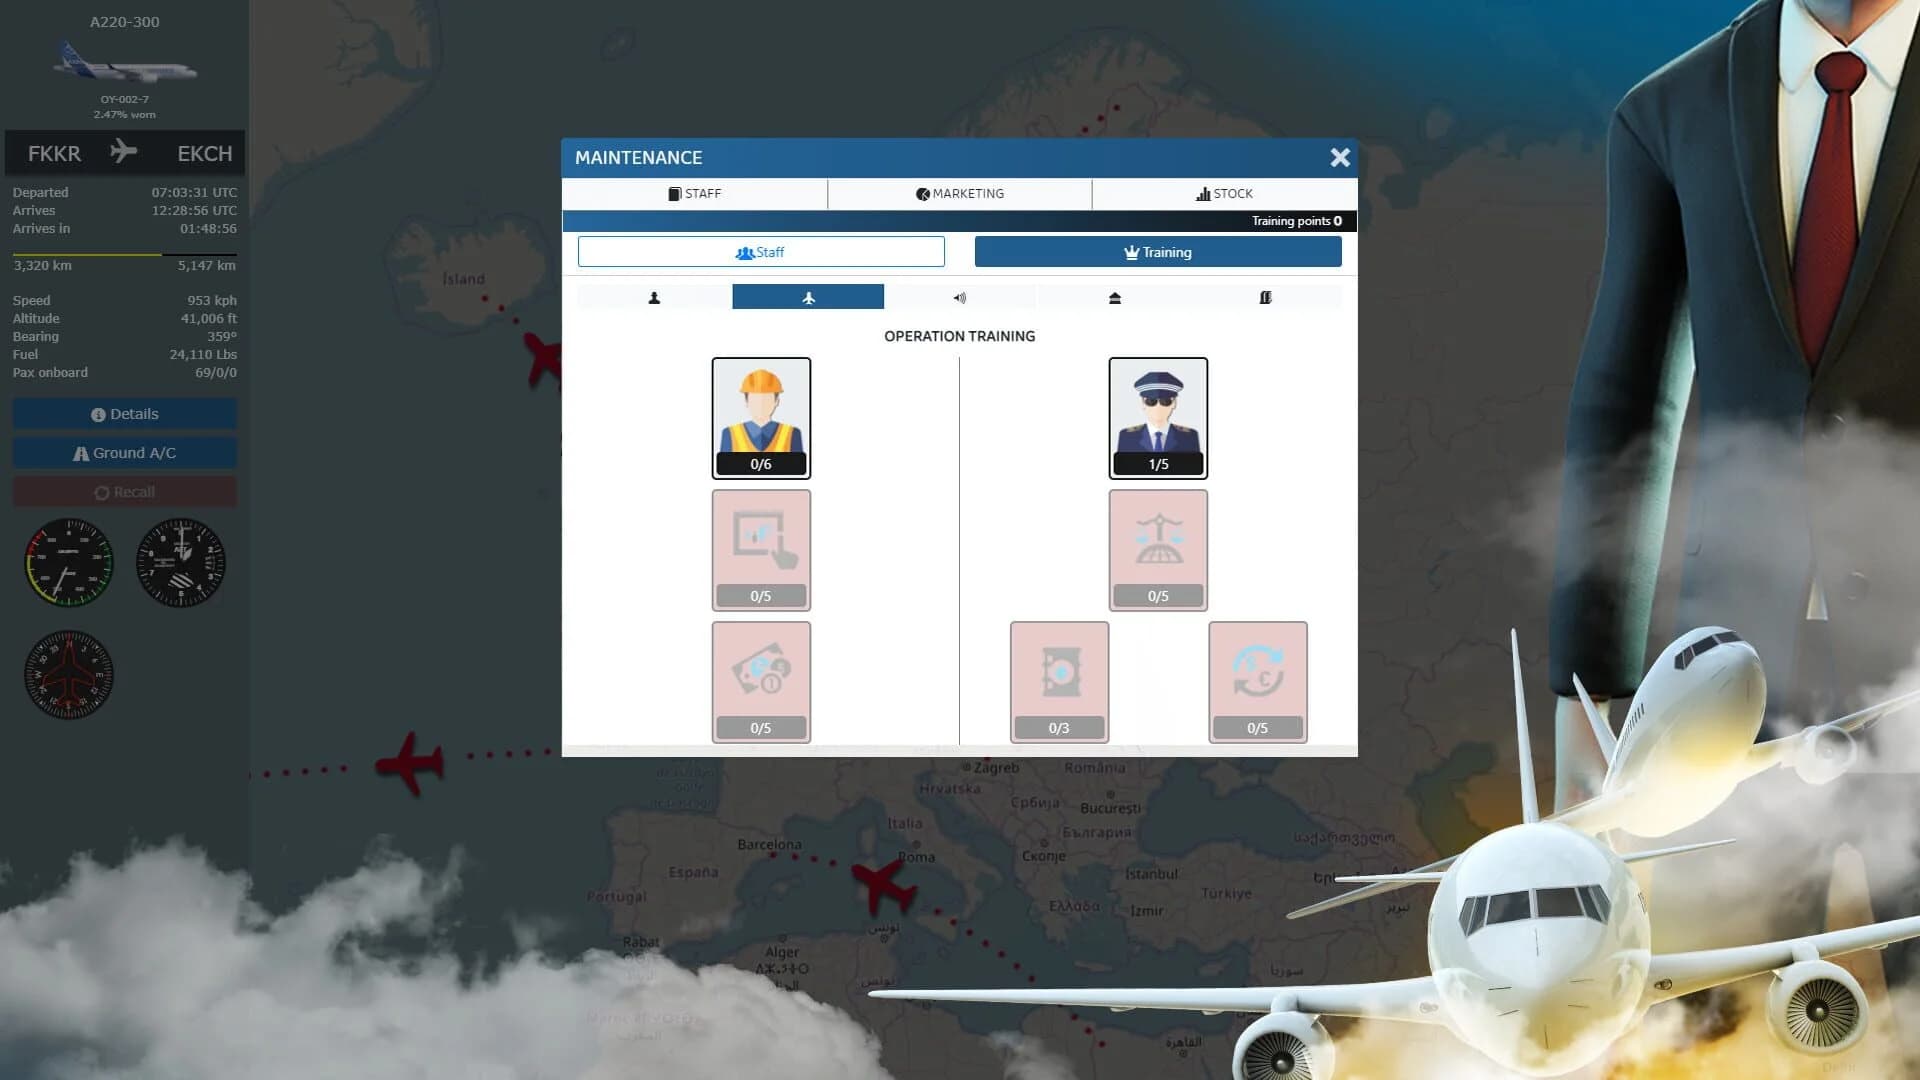
Task: Click the Ground A/C button
Action: [x=124, y=452]
